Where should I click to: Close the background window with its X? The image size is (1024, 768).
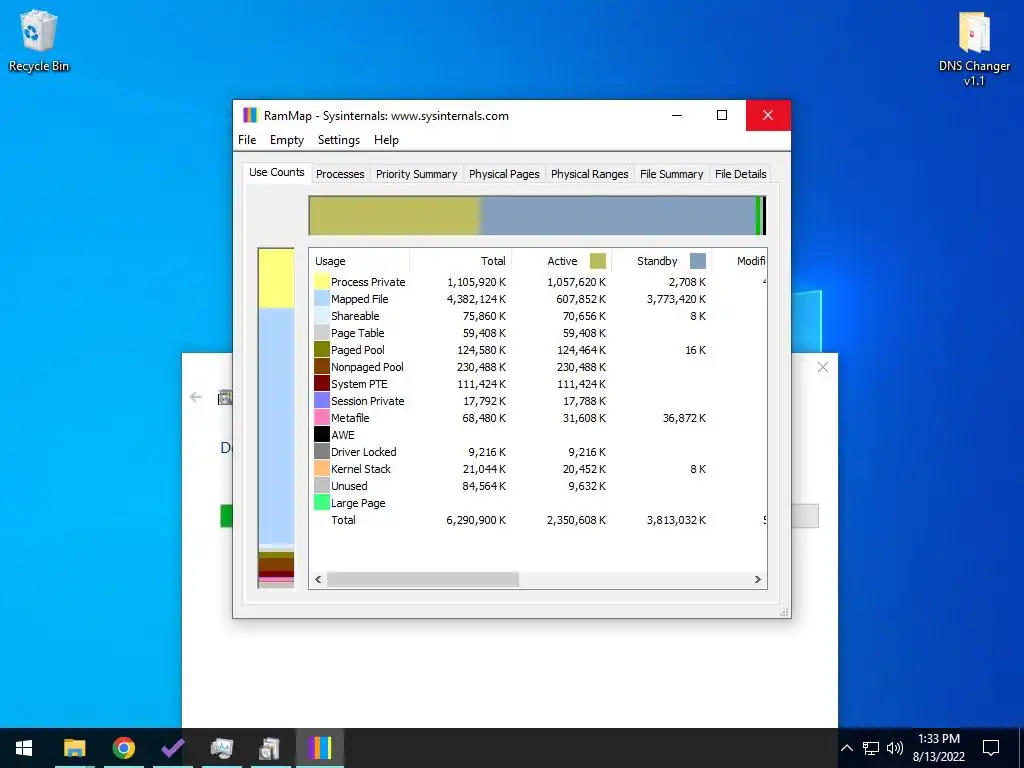(823, 367)
